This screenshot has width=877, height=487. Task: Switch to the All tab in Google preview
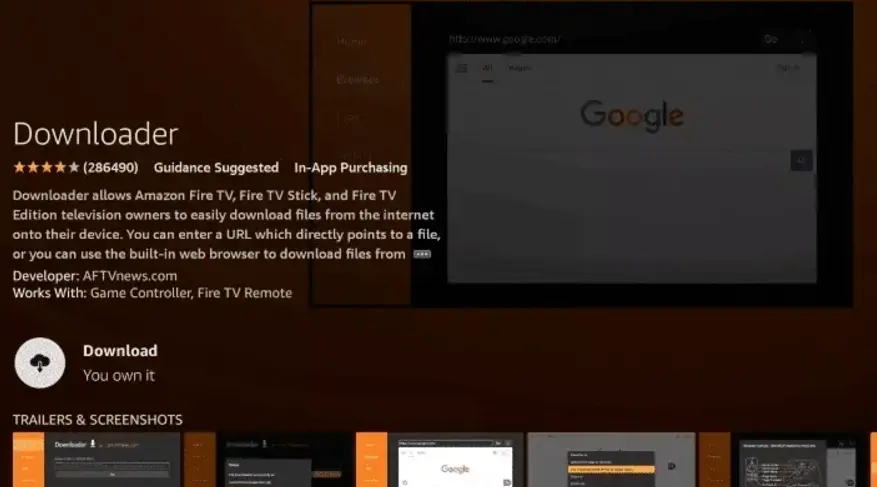pyautogui.click(x=488, y=68)
